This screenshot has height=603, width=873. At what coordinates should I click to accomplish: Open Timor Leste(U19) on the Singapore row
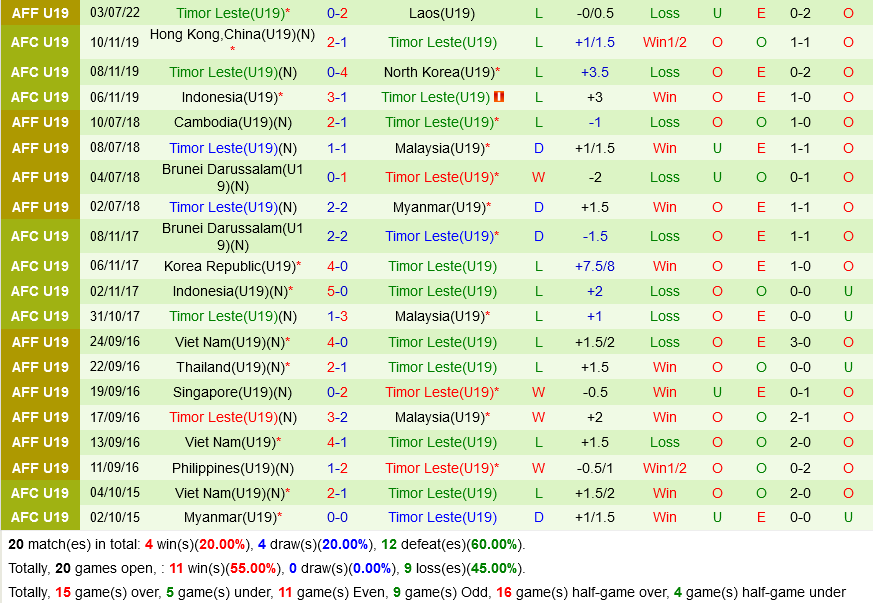442,393
